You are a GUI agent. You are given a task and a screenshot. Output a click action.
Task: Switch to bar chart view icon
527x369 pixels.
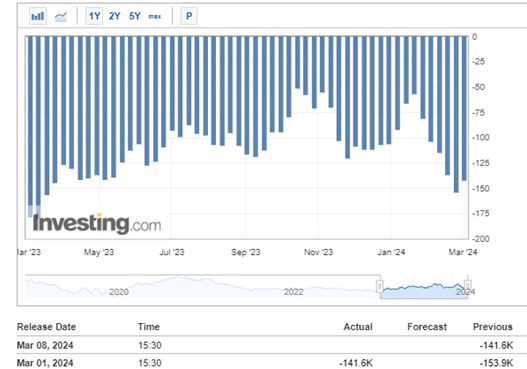click(38, 16)
